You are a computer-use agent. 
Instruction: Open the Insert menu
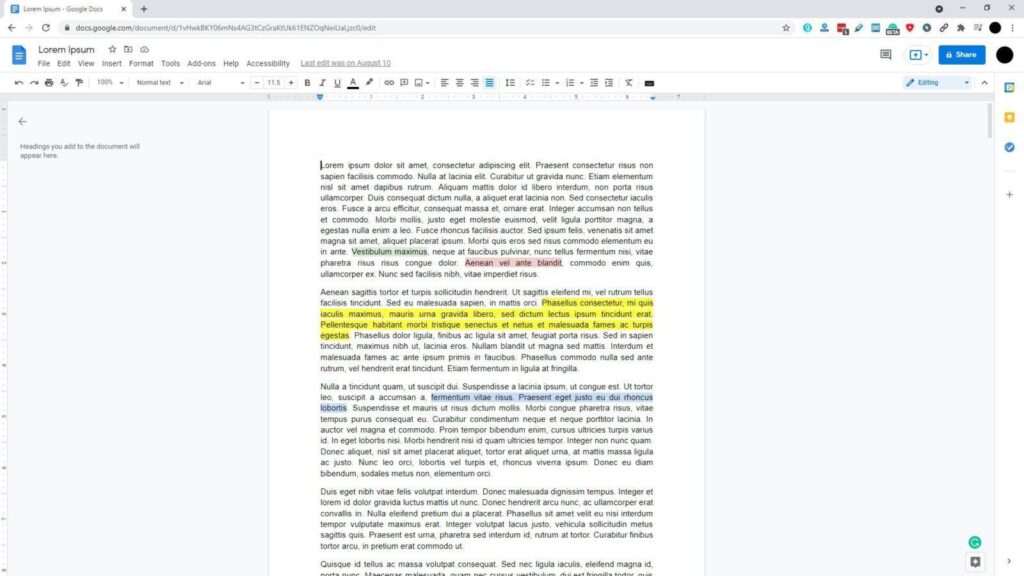coord(112,63)
